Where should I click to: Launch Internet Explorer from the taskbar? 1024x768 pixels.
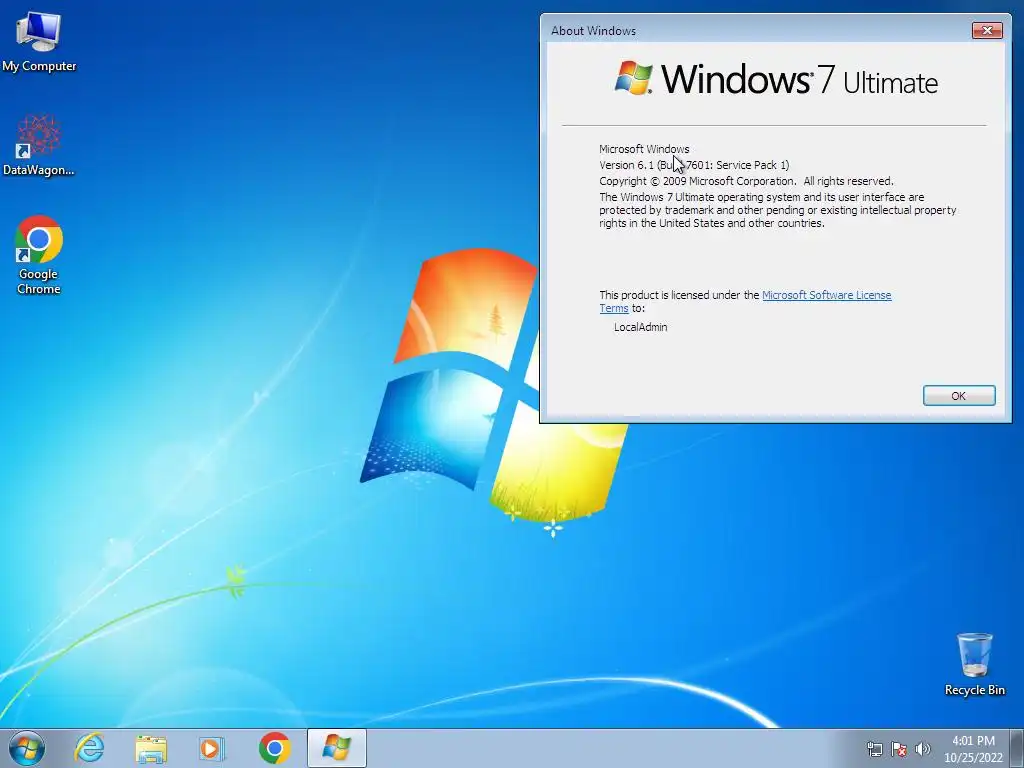coord(89,748)
